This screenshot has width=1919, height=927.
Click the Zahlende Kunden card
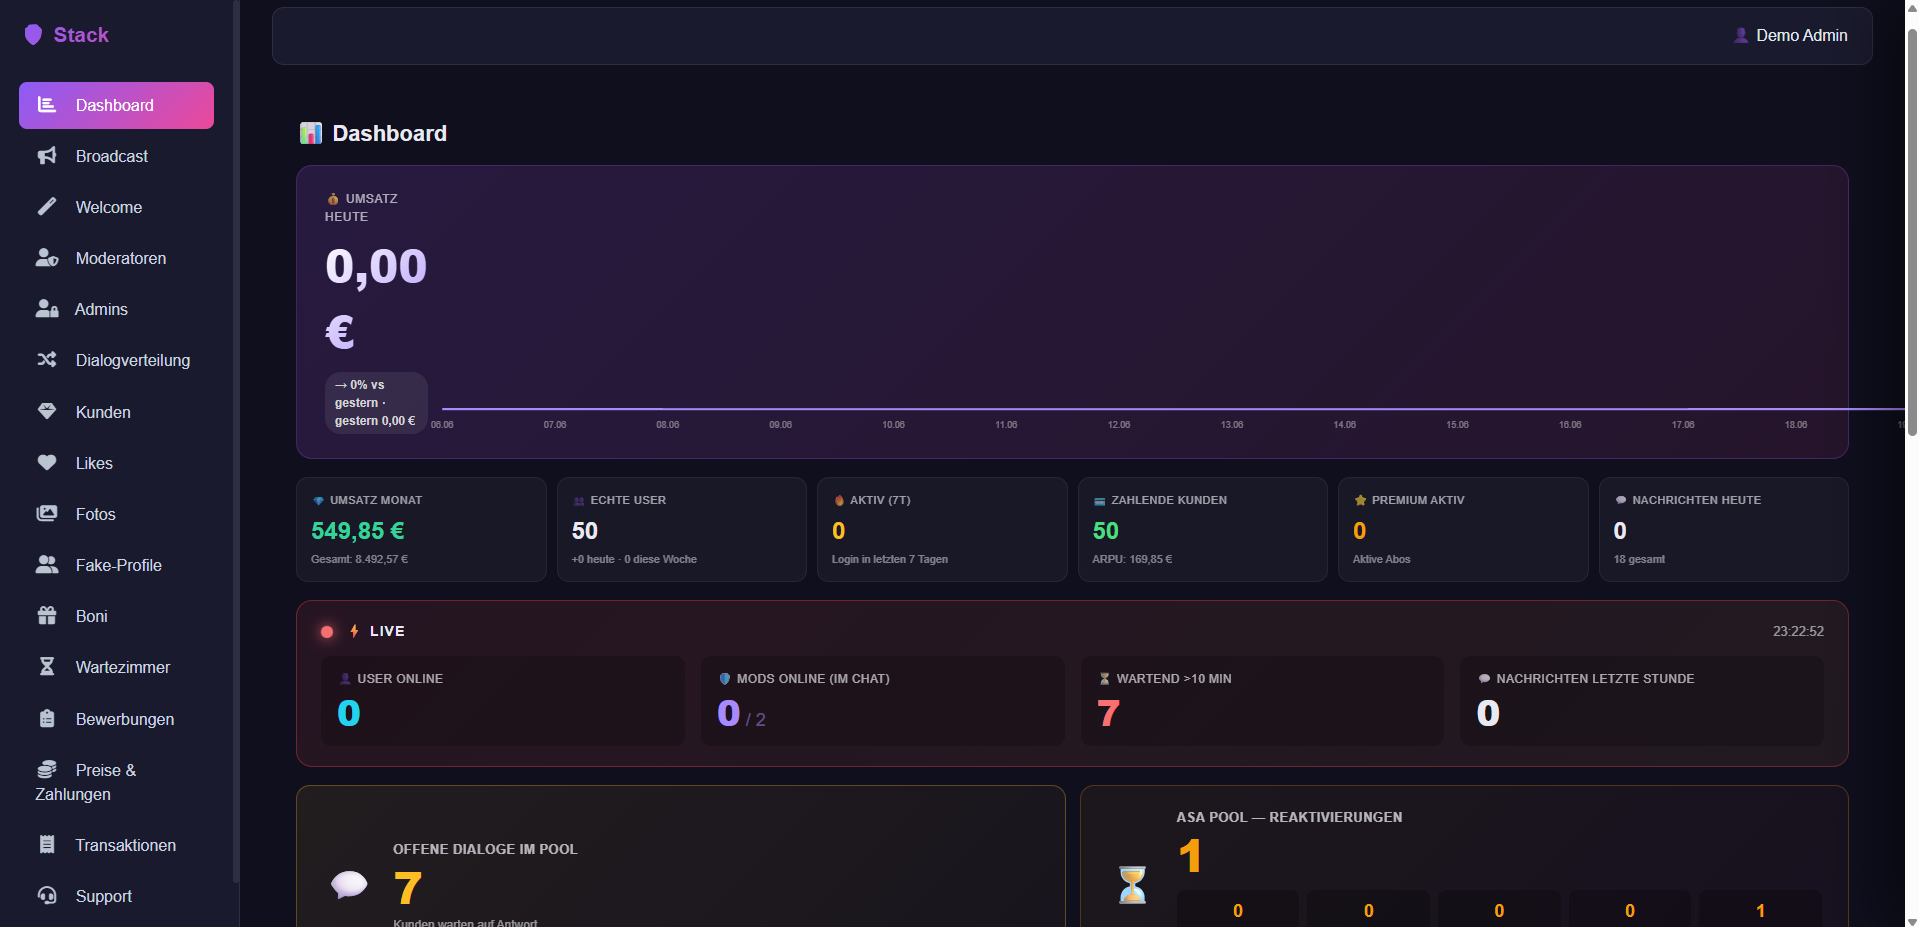(x=1202, y=529)
